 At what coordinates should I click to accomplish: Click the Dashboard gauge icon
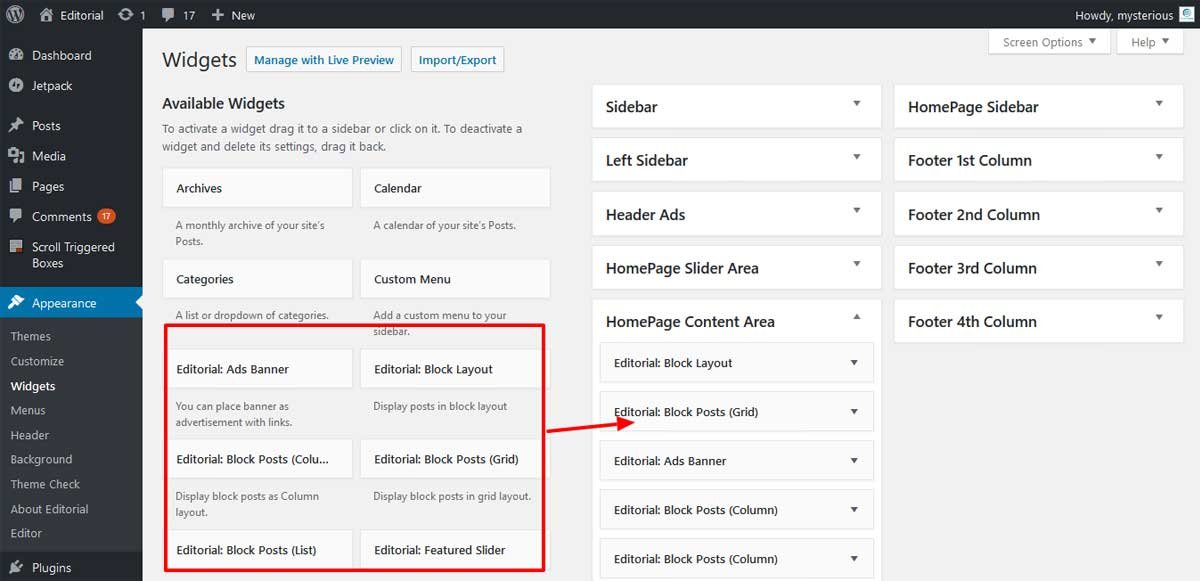[16, 55]
